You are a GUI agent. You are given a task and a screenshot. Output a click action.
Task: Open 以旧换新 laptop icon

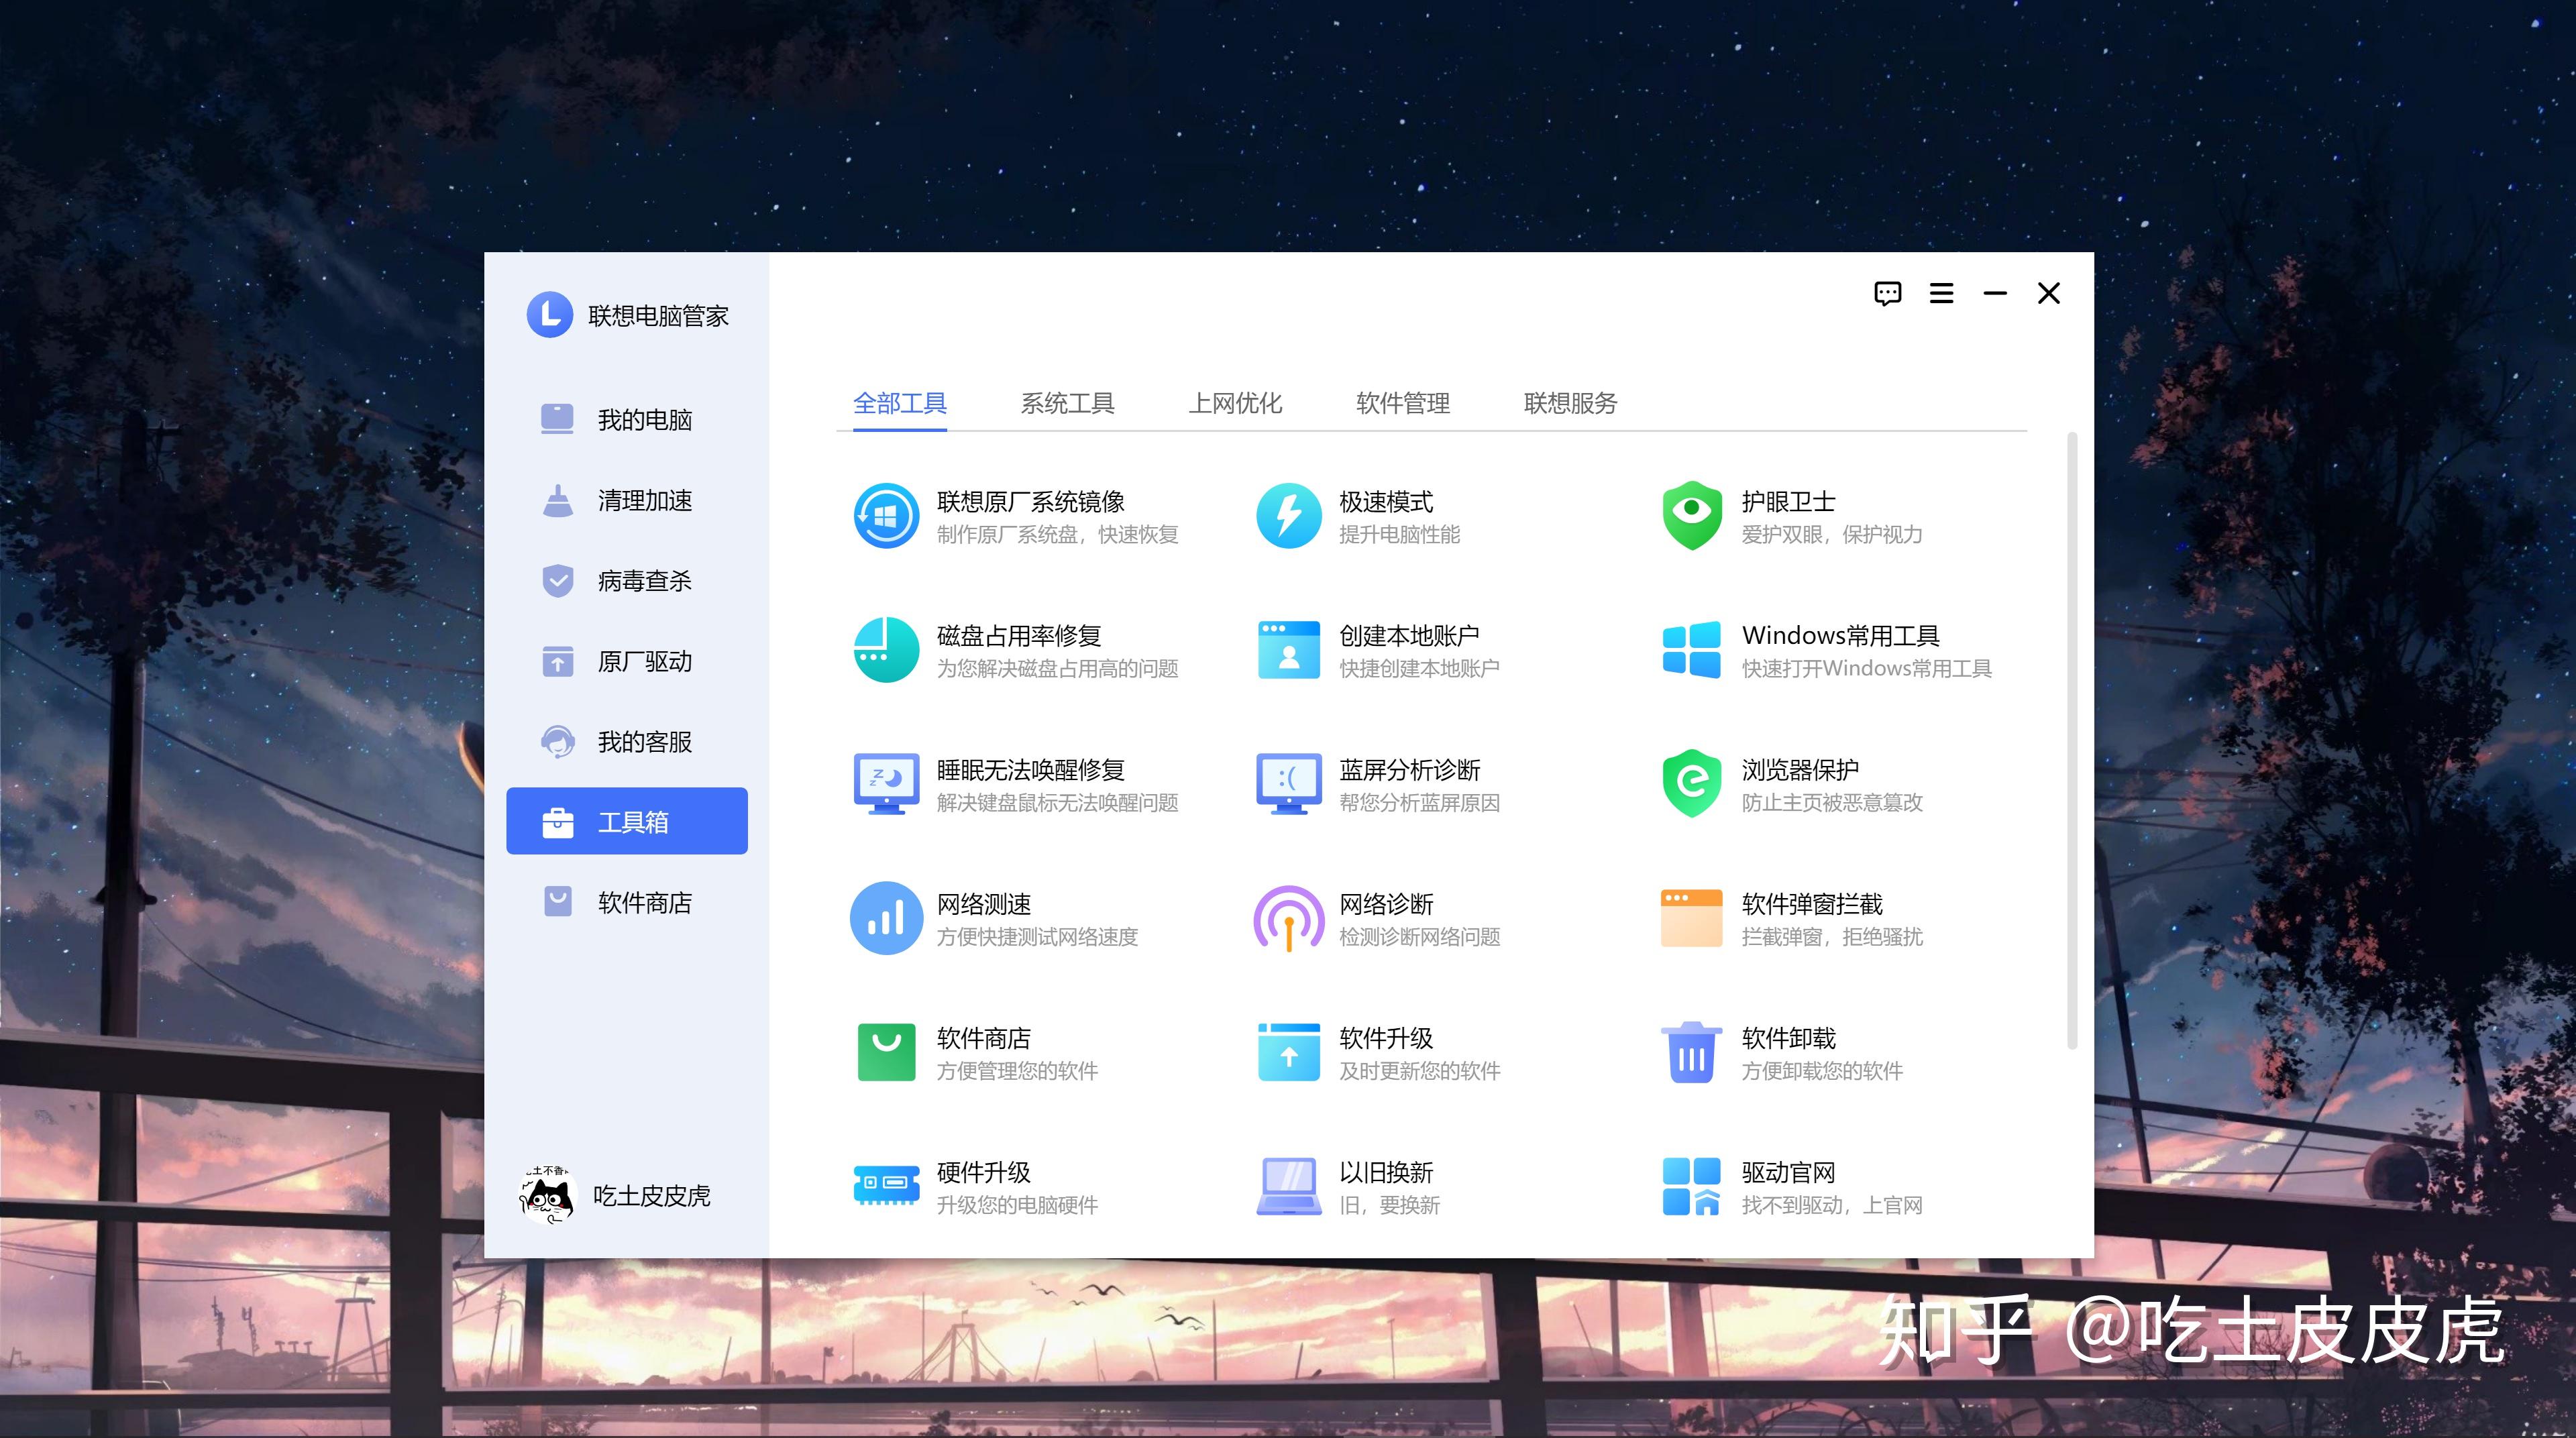(1288, 1186)
